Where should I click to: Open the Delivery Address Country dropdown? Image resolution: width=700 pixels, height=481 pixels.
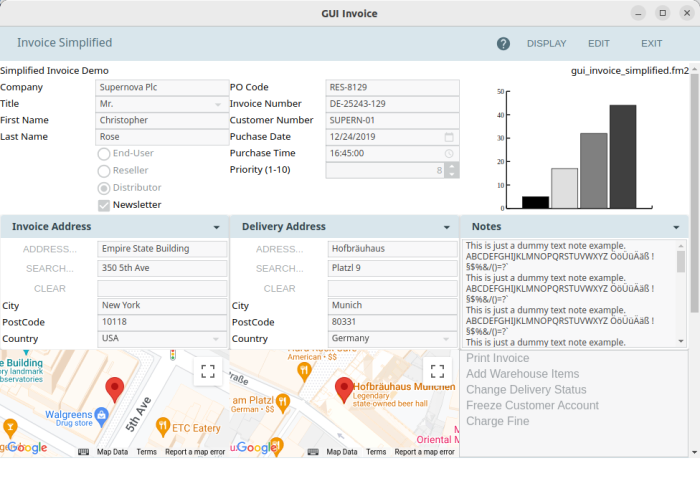447,339
